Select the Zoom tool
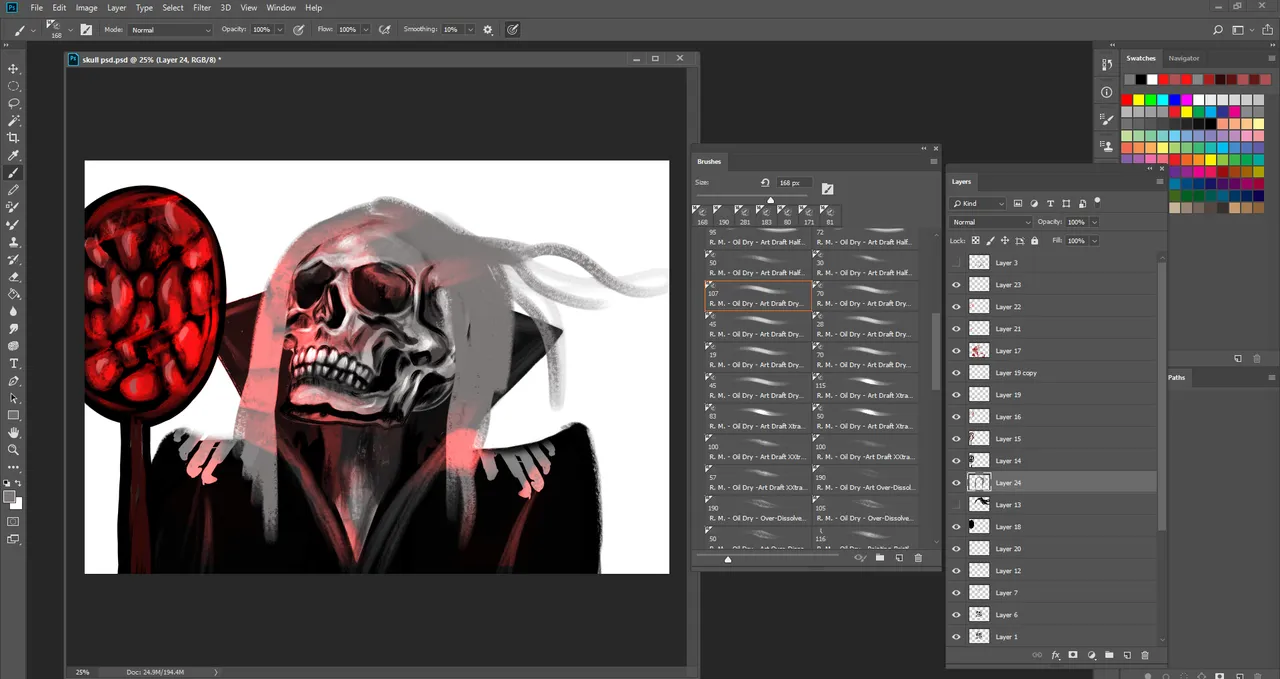The image size is (1280, 679). pos(14,450)
